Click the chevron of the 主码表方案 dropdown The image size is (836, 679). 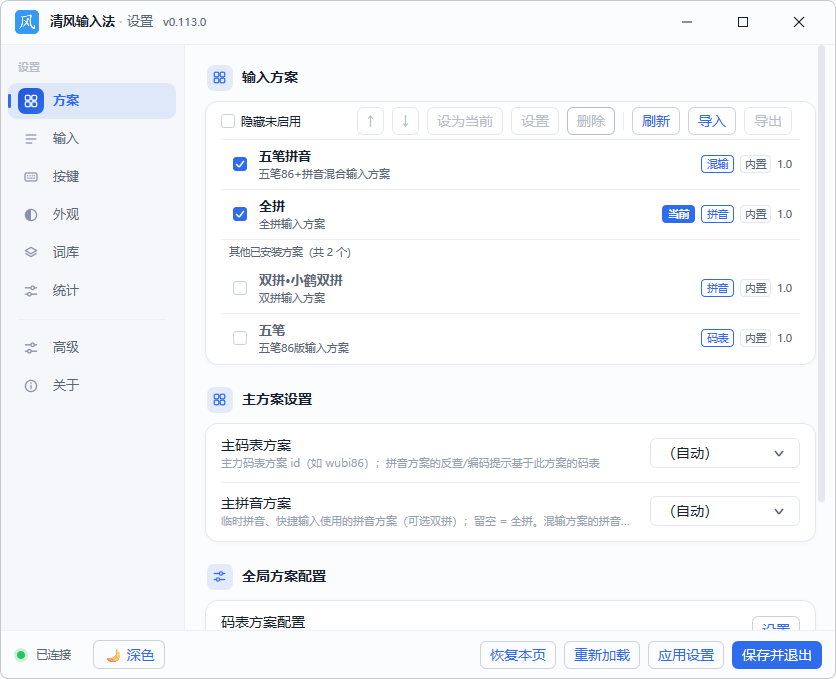[x=779, y=454]
